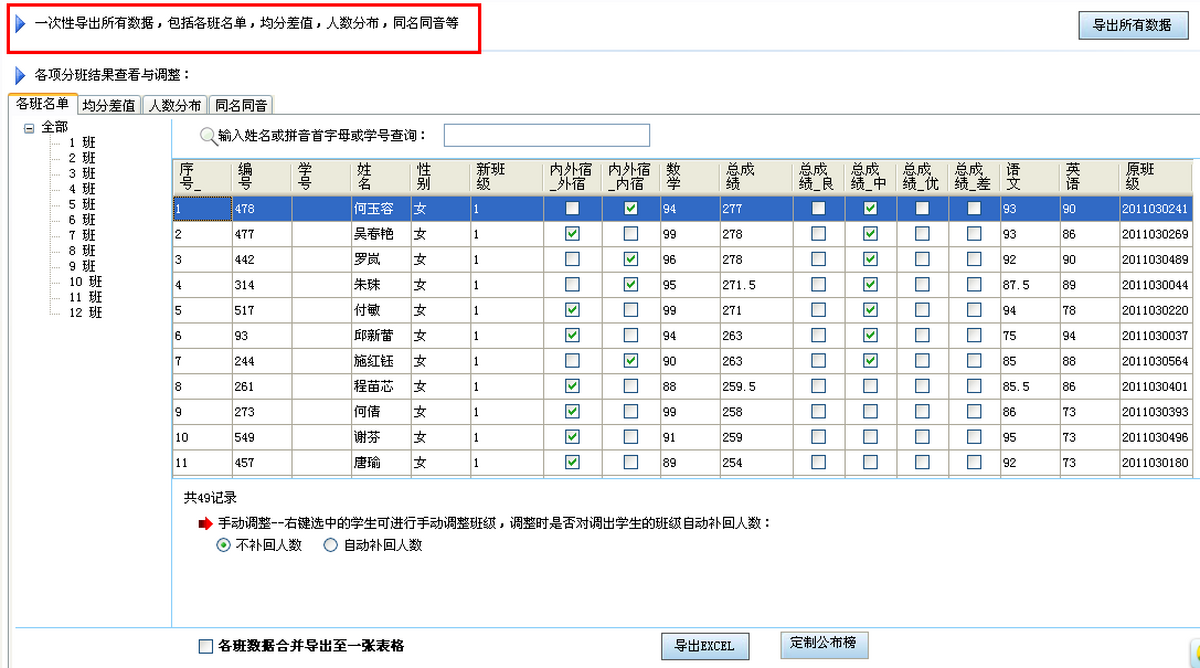
Task: Enable 各班数据合并导出至一张表格 checkbox
Action: (x=206, y=646)
